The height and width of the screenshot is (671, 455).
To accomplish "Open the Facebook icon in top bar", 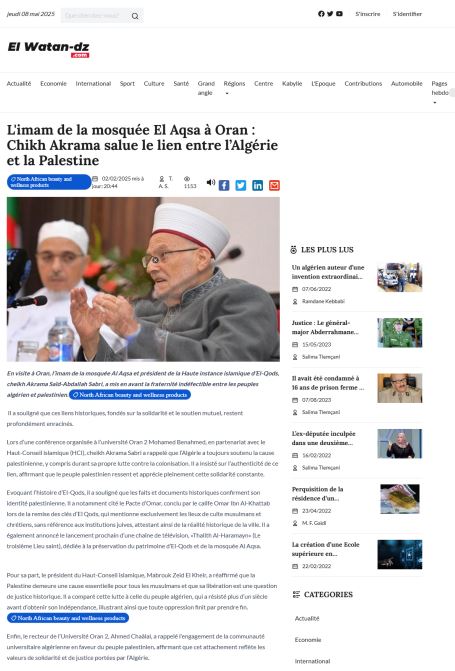I will [x=321, y=14].
